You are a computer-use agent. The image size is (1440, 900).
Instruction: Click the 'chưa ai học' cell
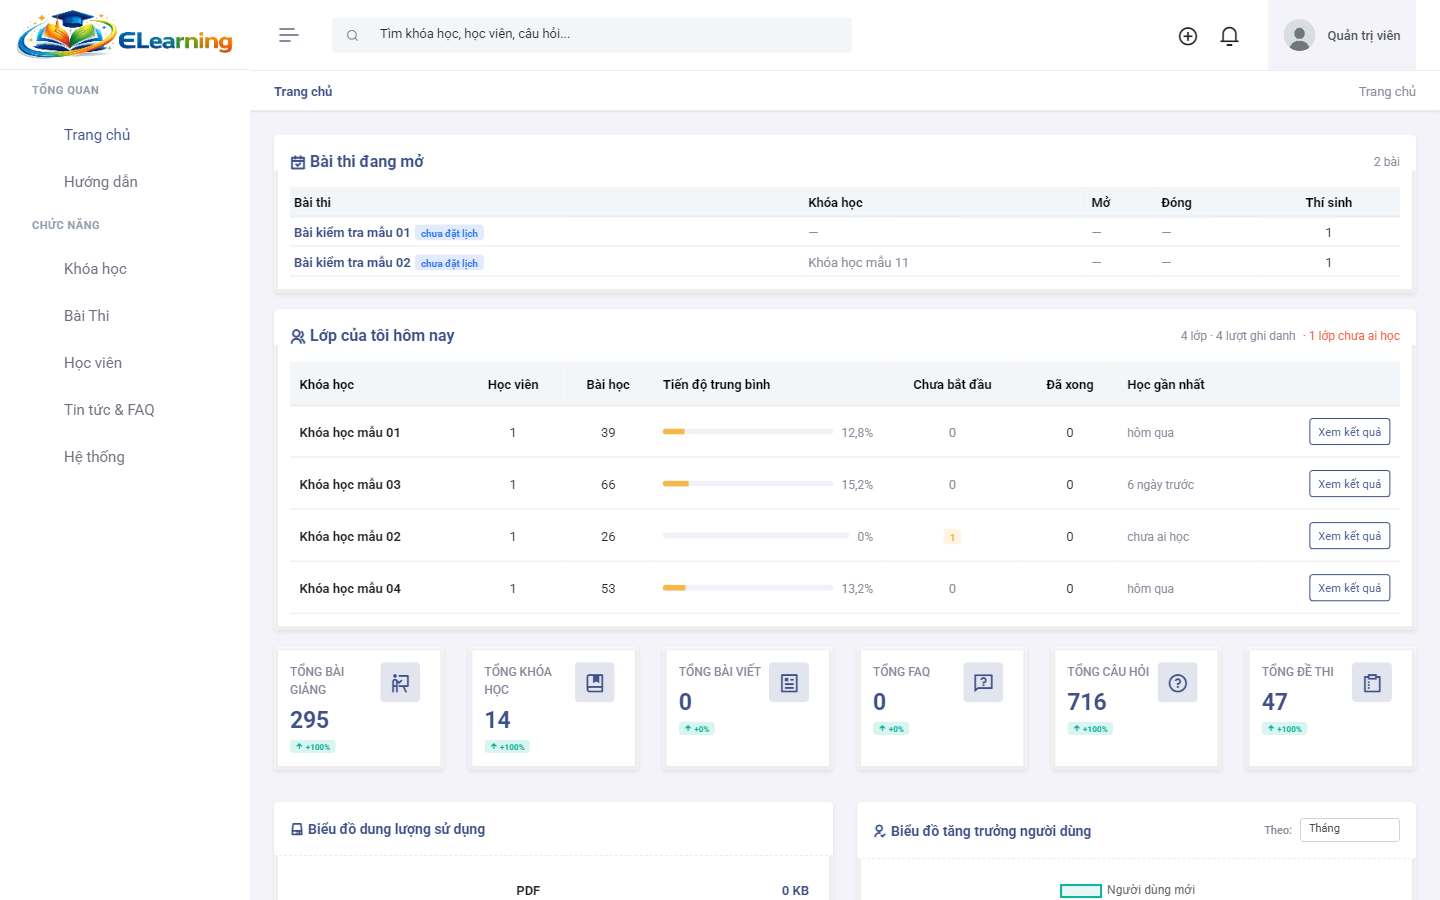click(1158, 537)
